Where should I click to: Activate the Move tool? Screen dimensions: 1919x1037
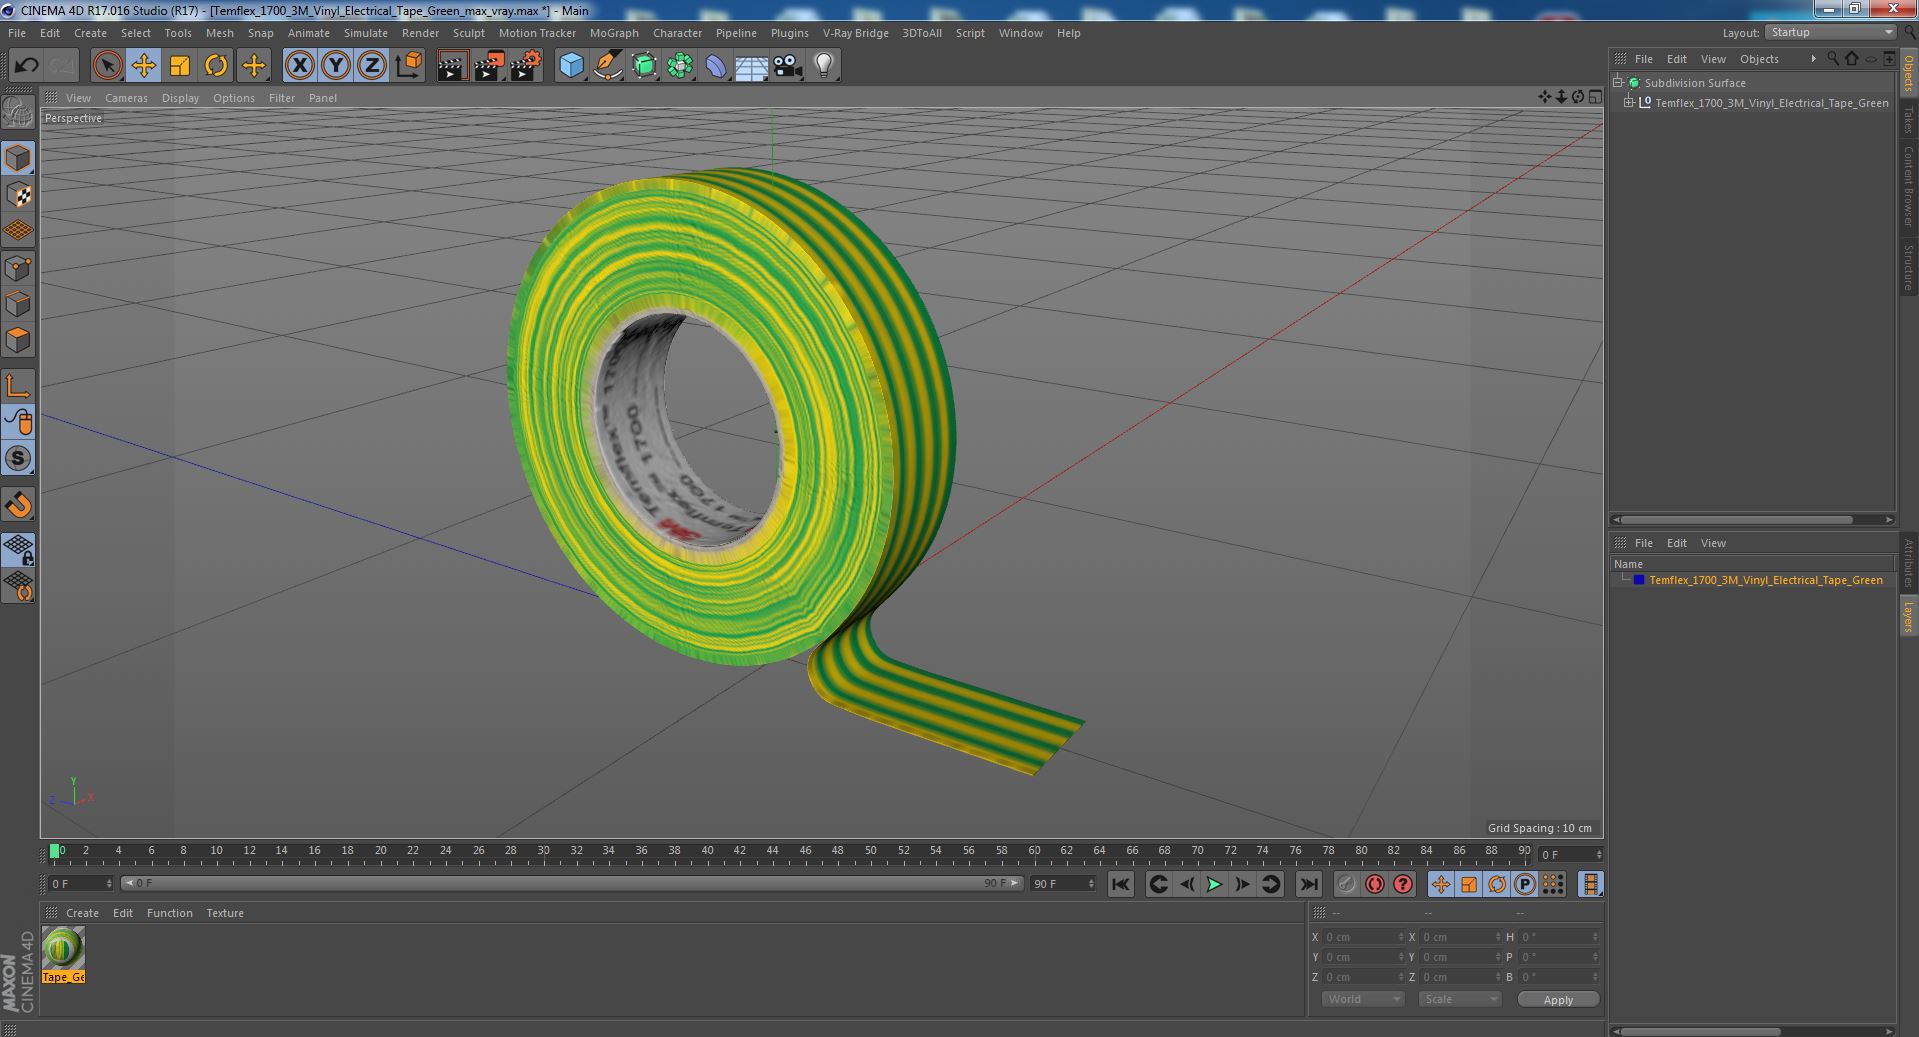[143, 66]
